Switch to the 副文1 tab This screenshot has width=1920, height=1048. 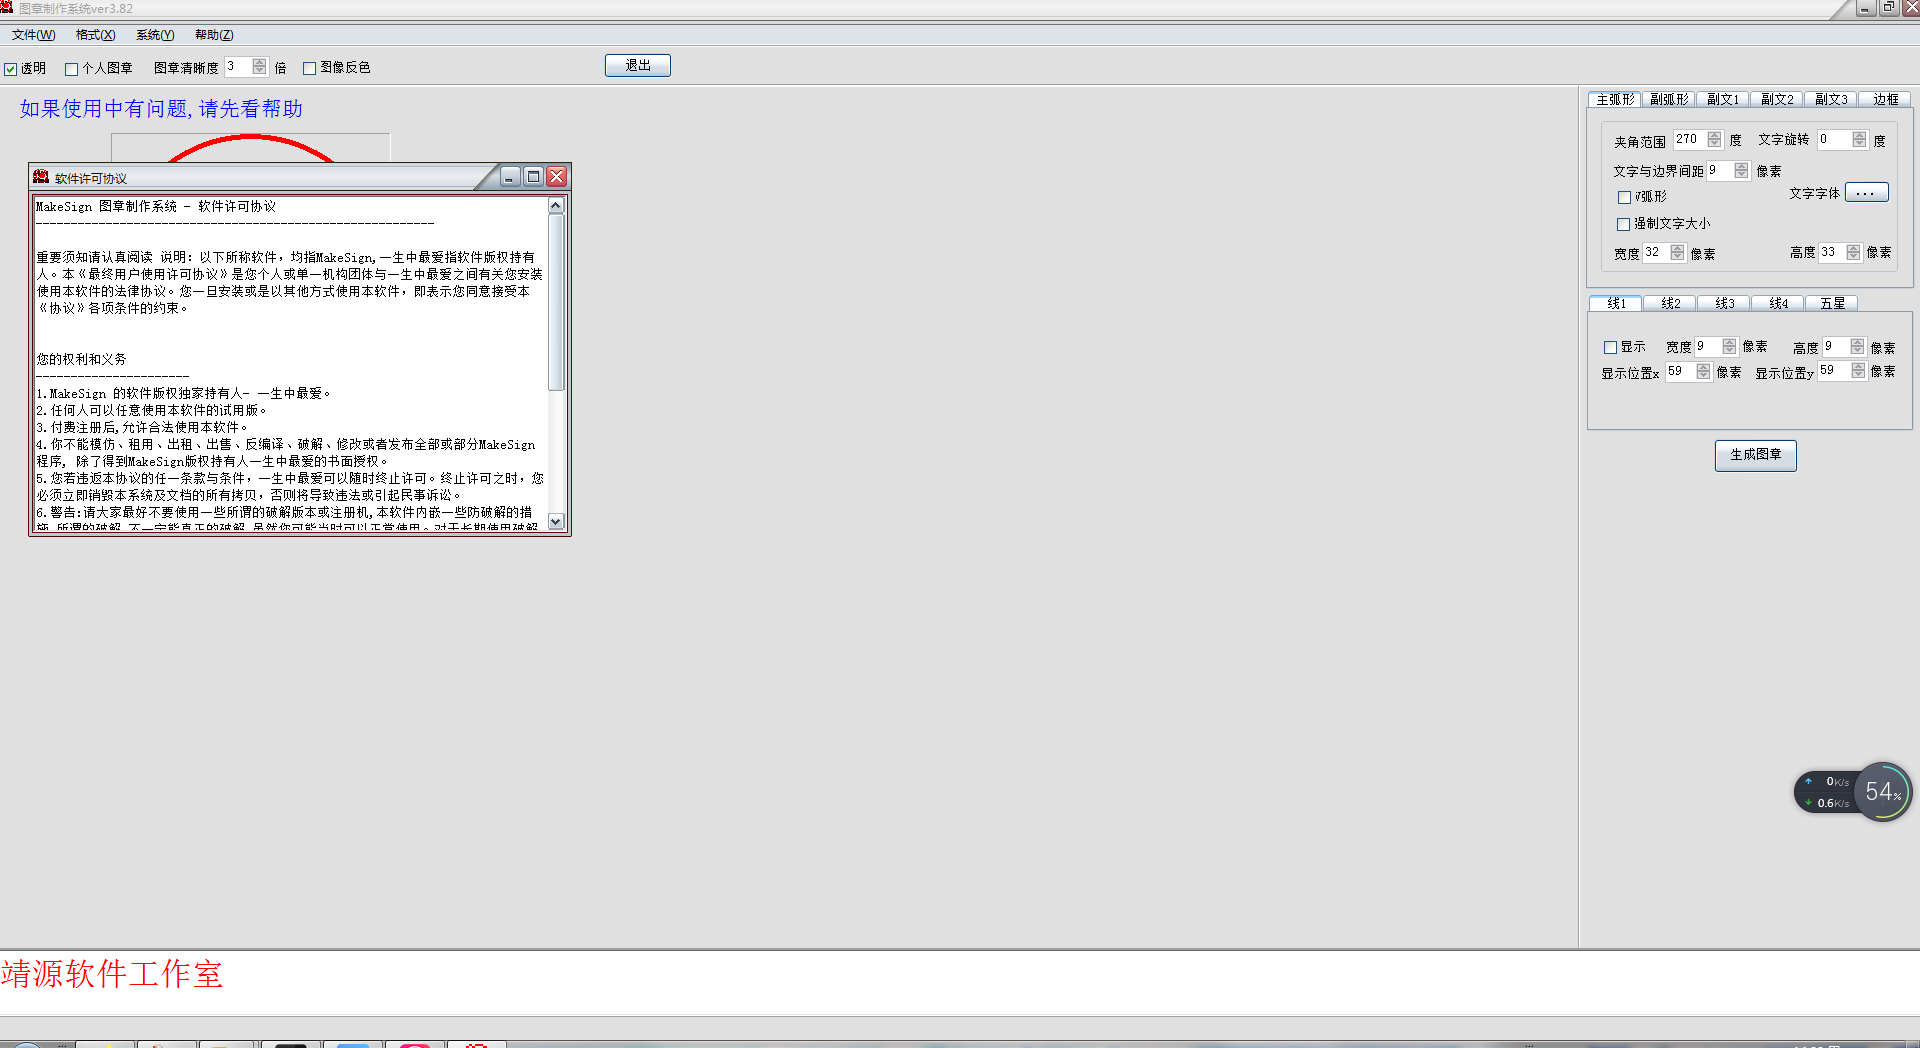tap(1722, 99)
